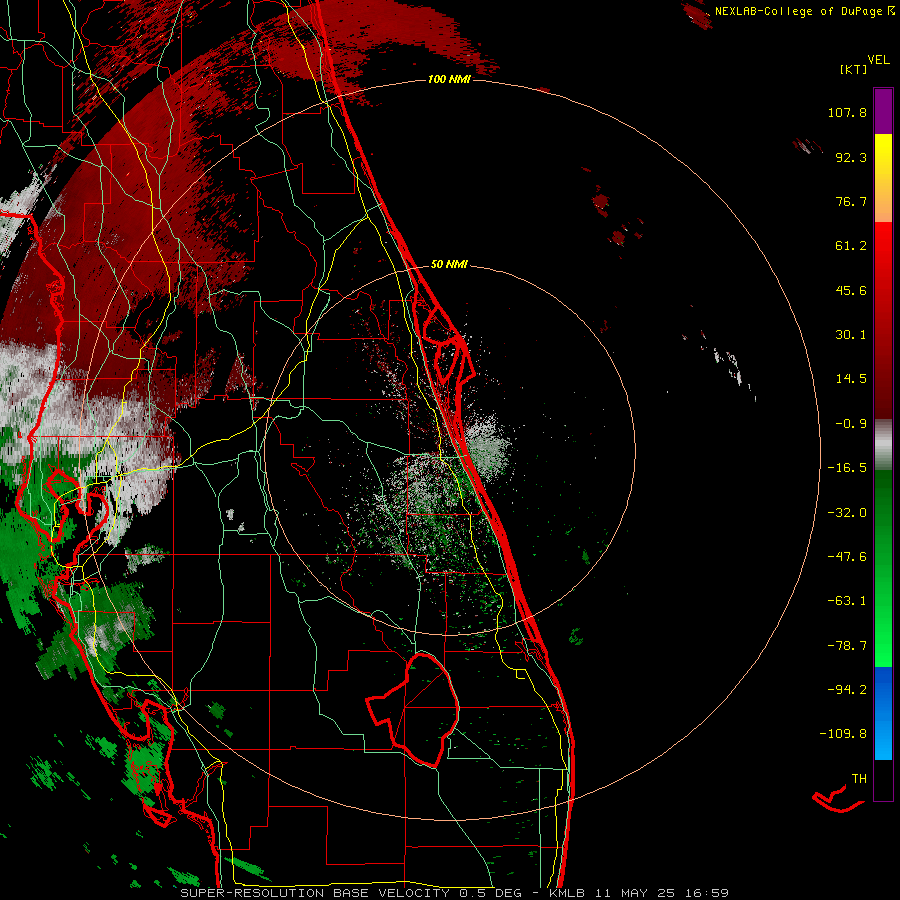Select the -63.1 legend value
900x900 pixels.
(x=847, y=601)
